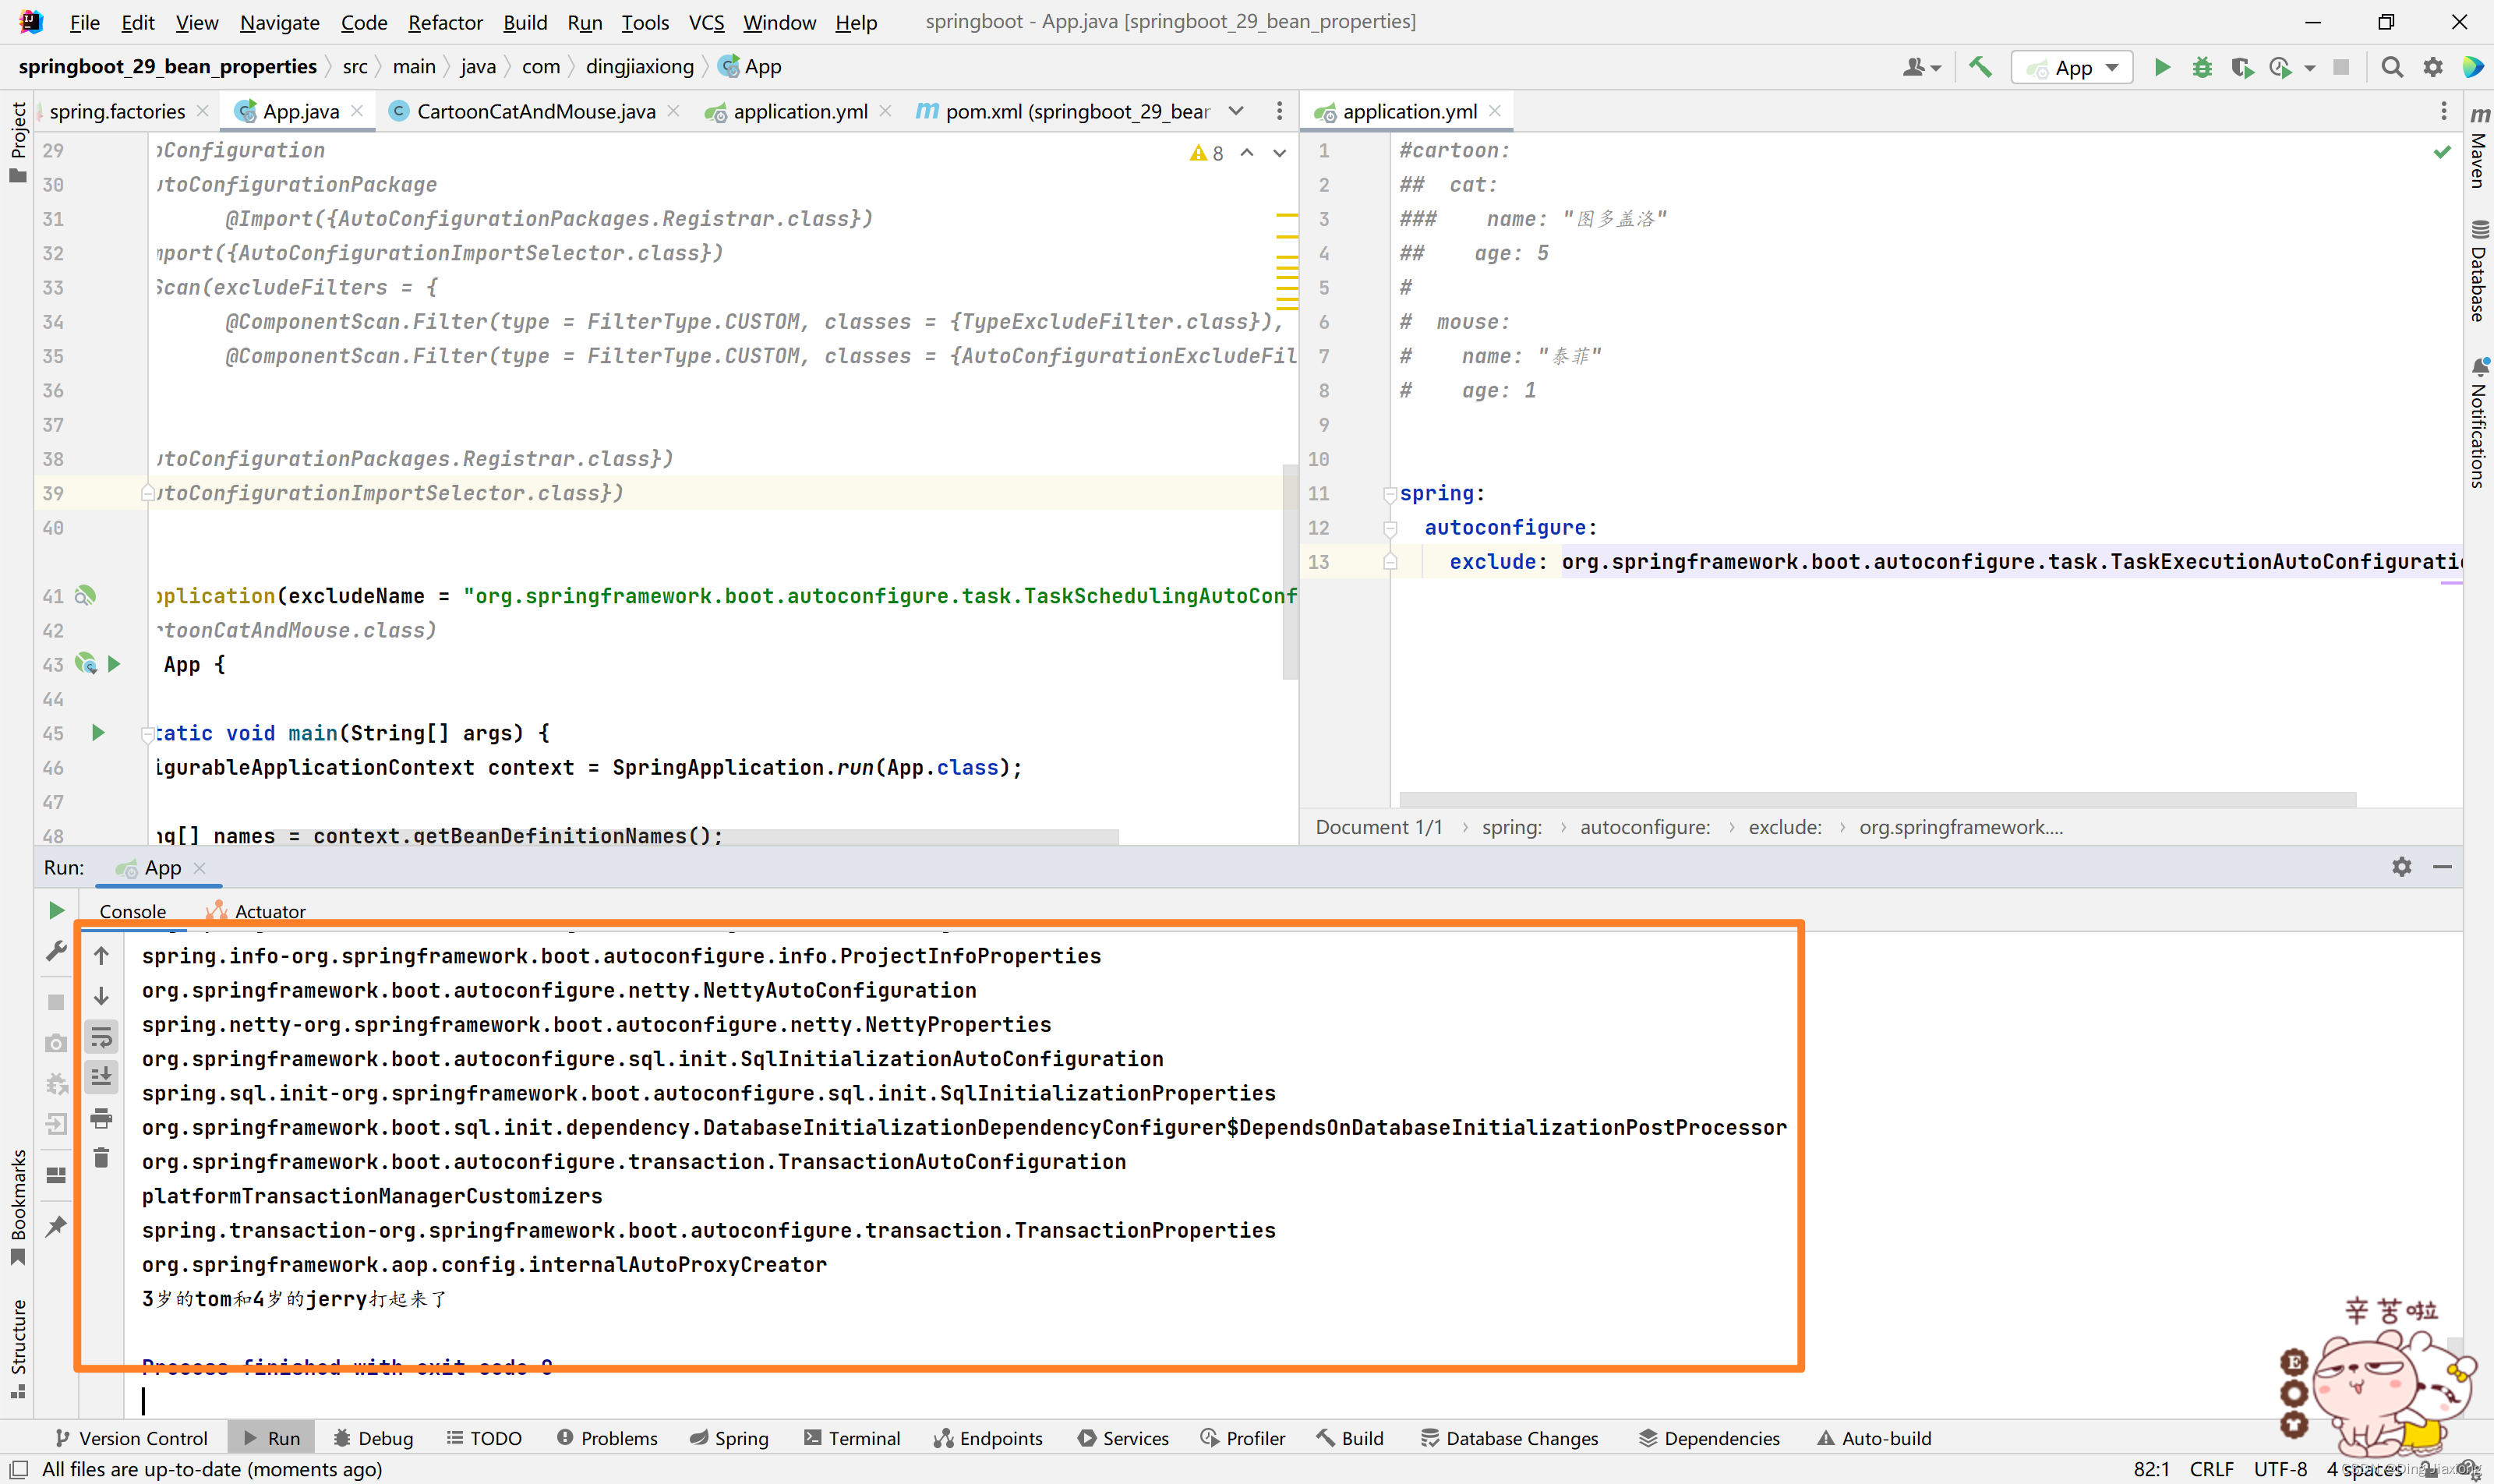Clear console with trash icon
Screen dimensions: 2494x1484
(x=101, y=1158)
